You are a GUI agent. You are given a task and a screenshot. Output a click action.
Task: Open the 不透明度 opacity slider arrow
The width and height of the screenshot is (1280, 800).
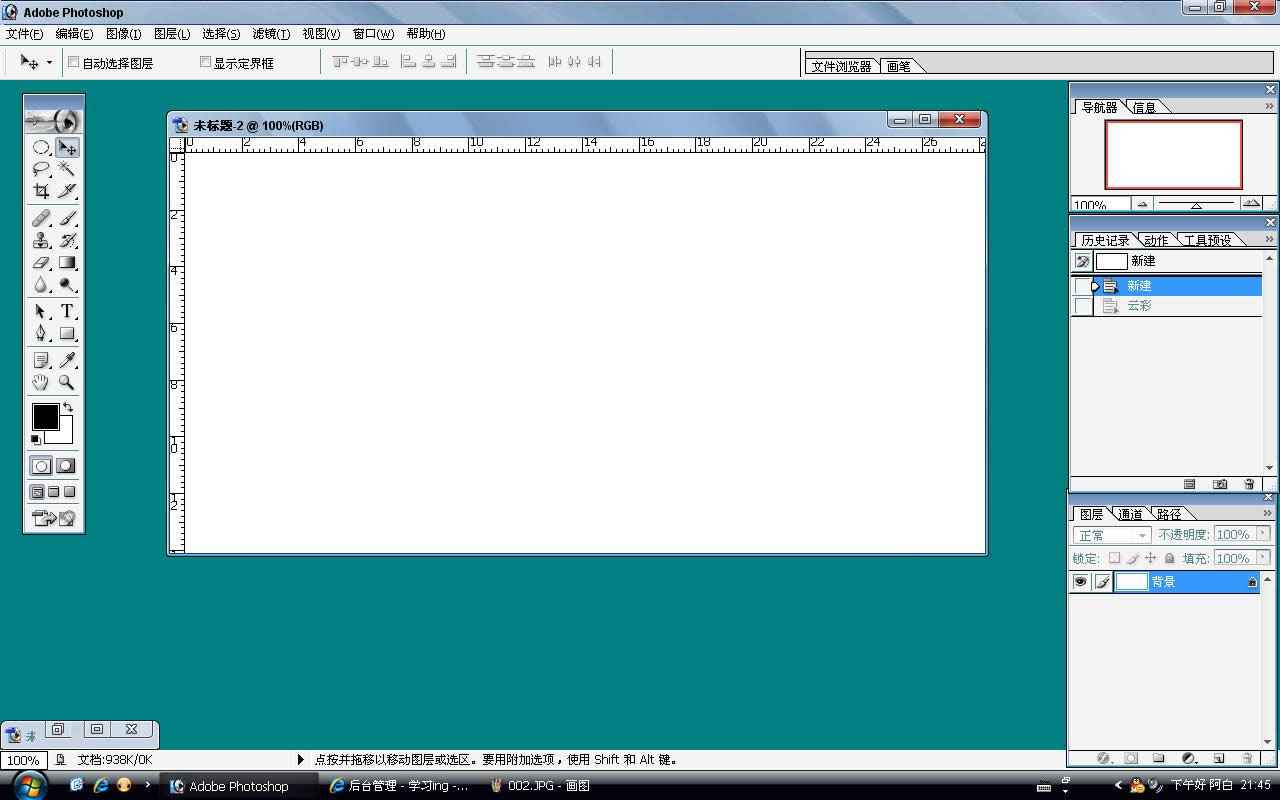[1263, 534]
